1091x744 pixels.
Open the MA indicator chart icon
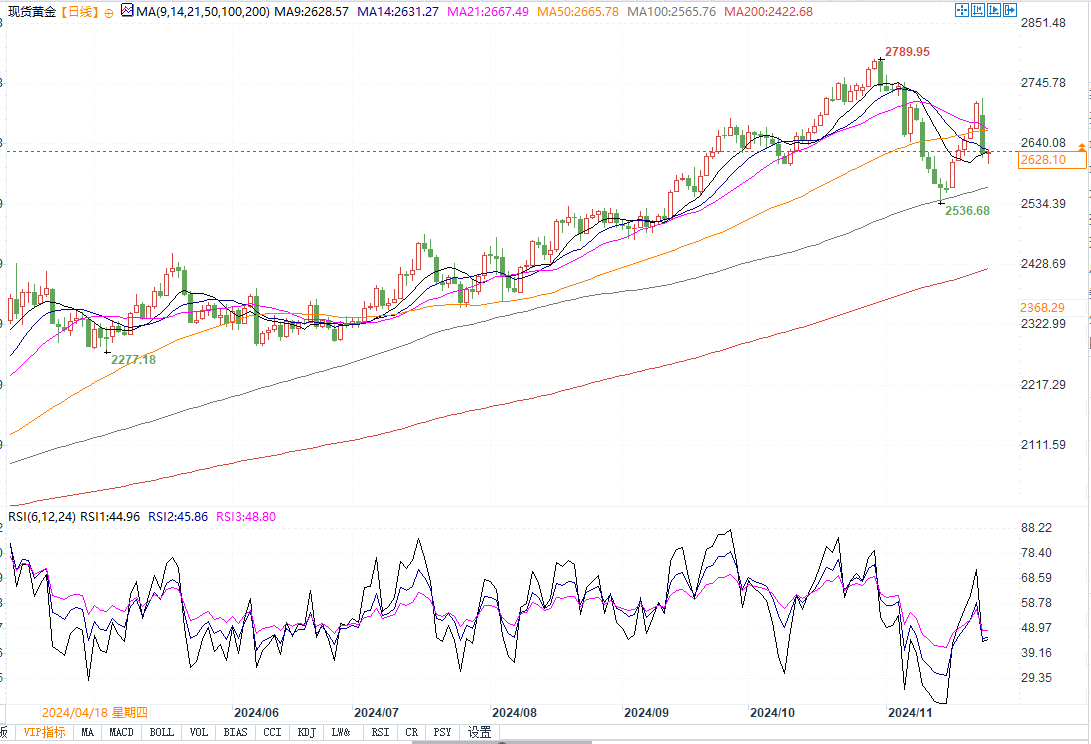pos(125,11)
